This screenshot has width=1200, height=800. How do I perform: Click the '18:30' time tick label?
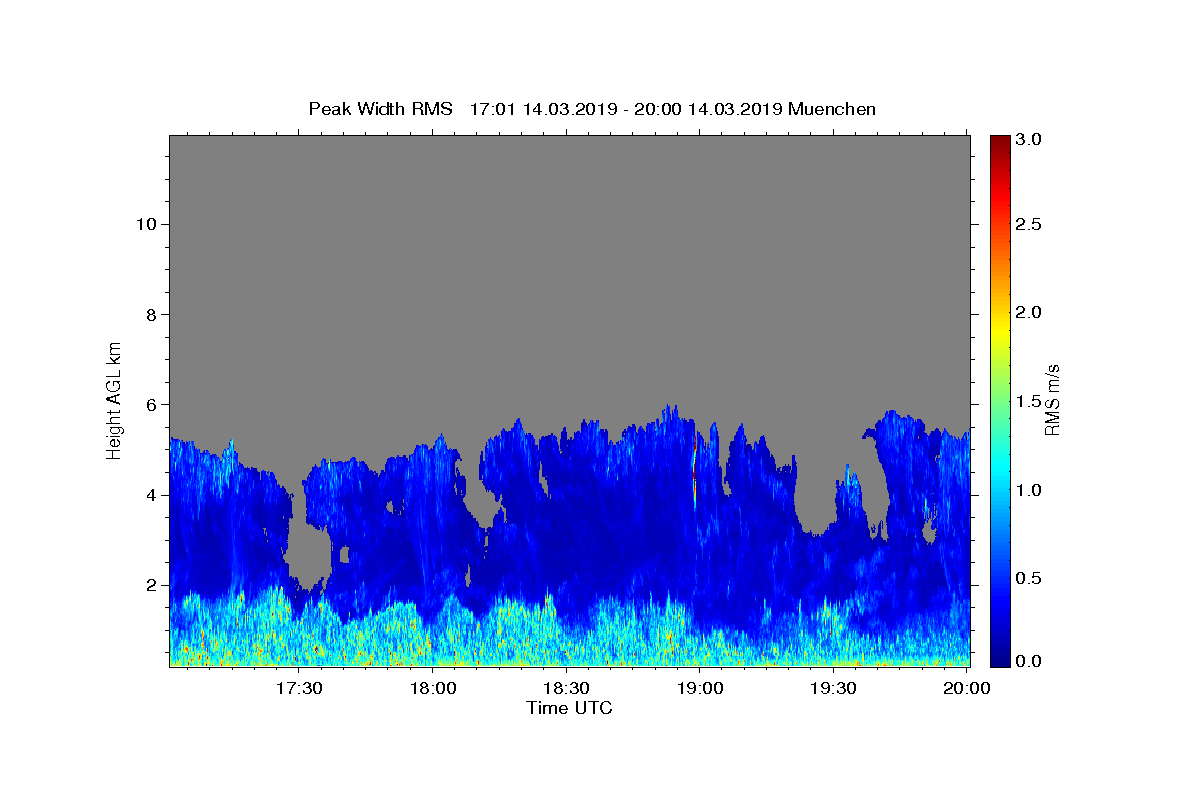coord(567,688)
